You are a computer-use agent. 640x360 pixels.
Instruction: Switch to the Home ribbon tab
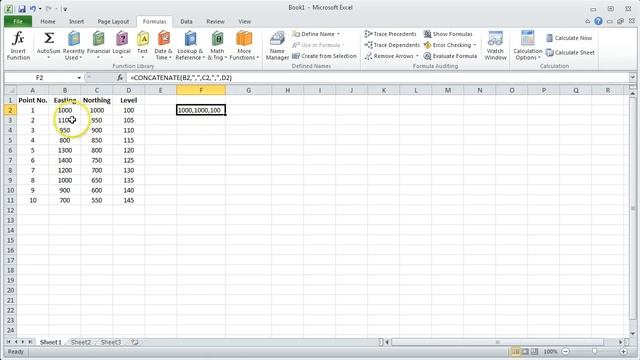pyautogui.click(x=48, y=21)
